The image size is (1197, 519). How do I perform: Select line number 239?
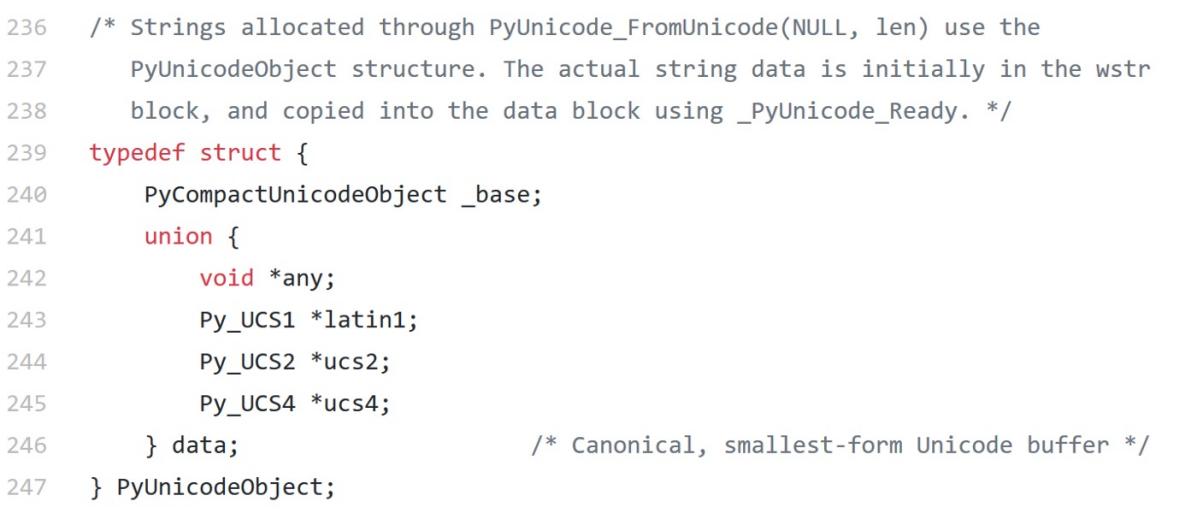[27, 153]
